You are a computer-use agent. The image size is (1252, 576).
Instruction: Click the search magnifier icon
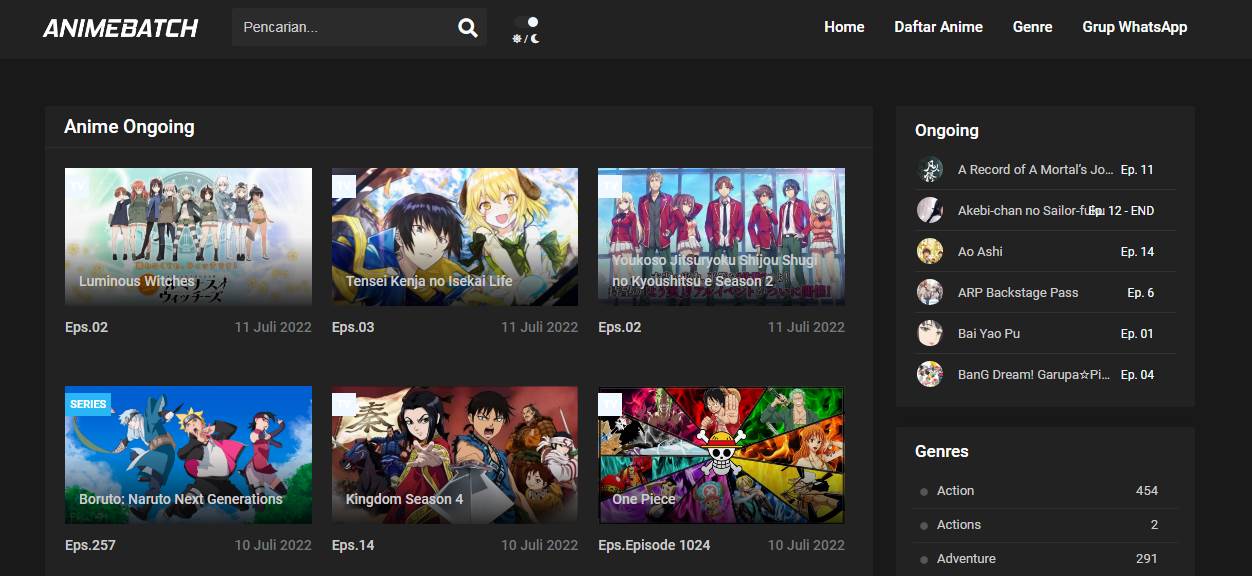pos(468,28)
